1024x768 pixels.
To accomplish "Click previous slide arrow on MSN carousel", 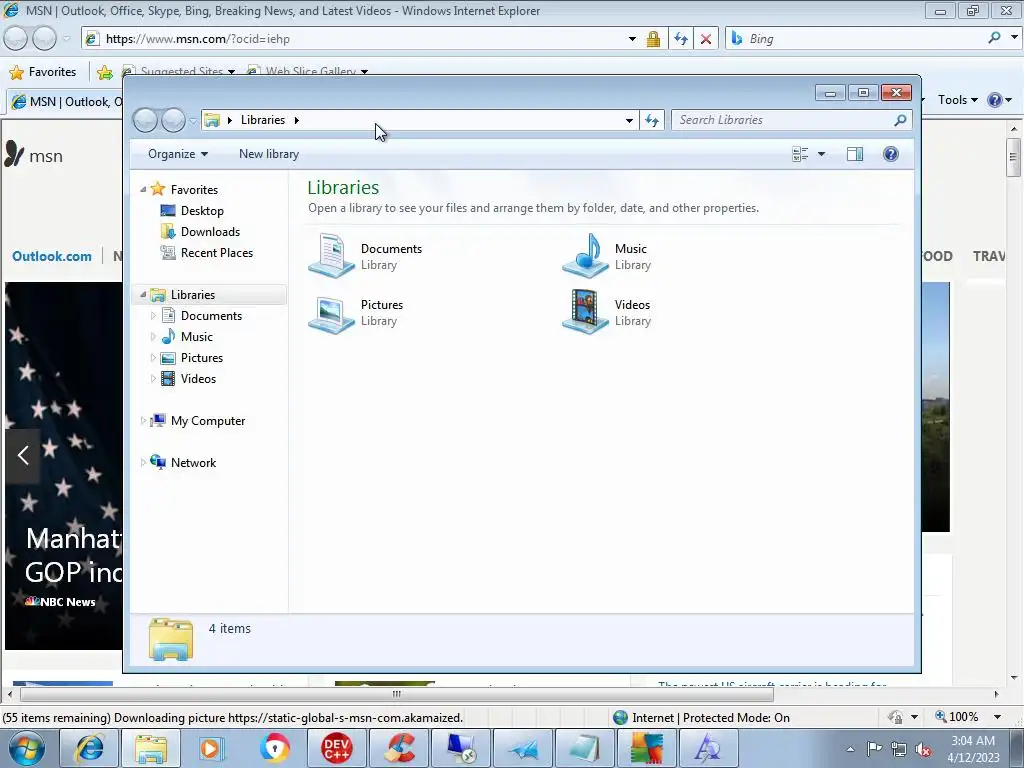I will 23,455.
